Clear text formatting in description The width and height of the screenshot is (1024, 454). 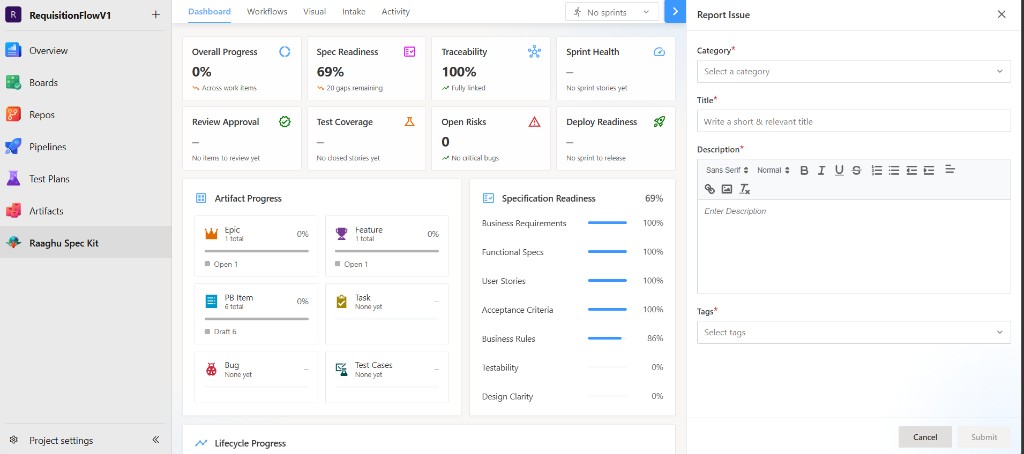(x=744, y=189)
